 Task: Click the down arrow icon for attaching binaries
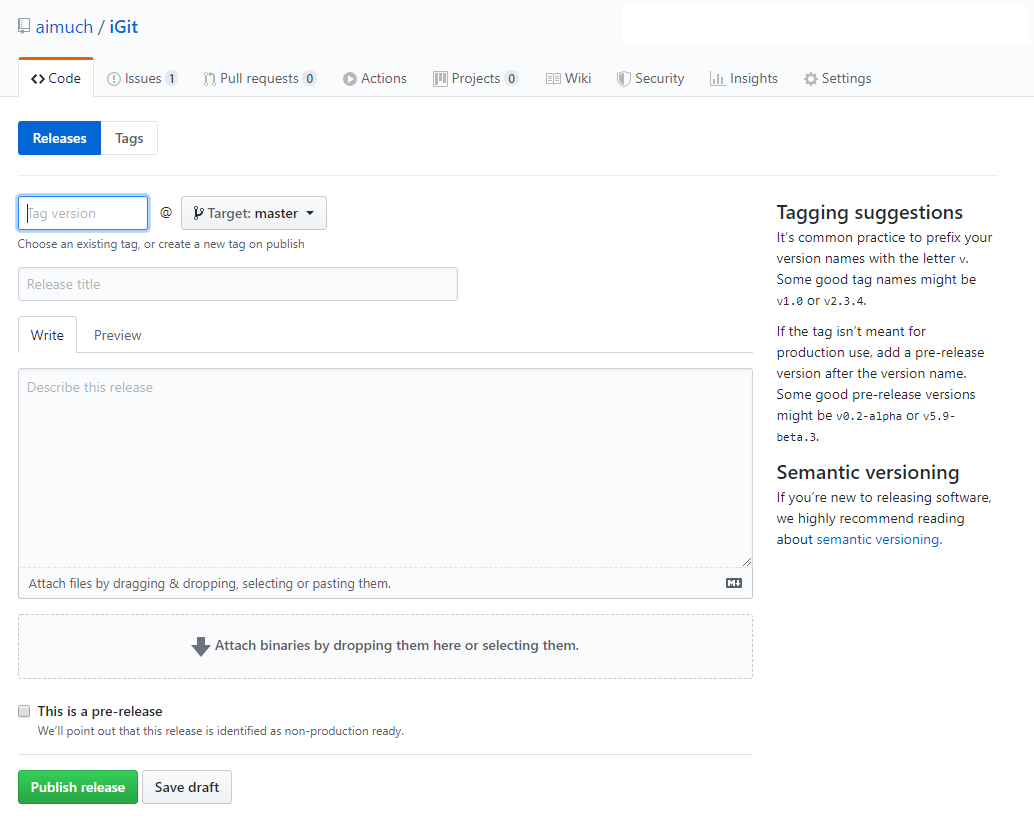click(x=200, y=647)
